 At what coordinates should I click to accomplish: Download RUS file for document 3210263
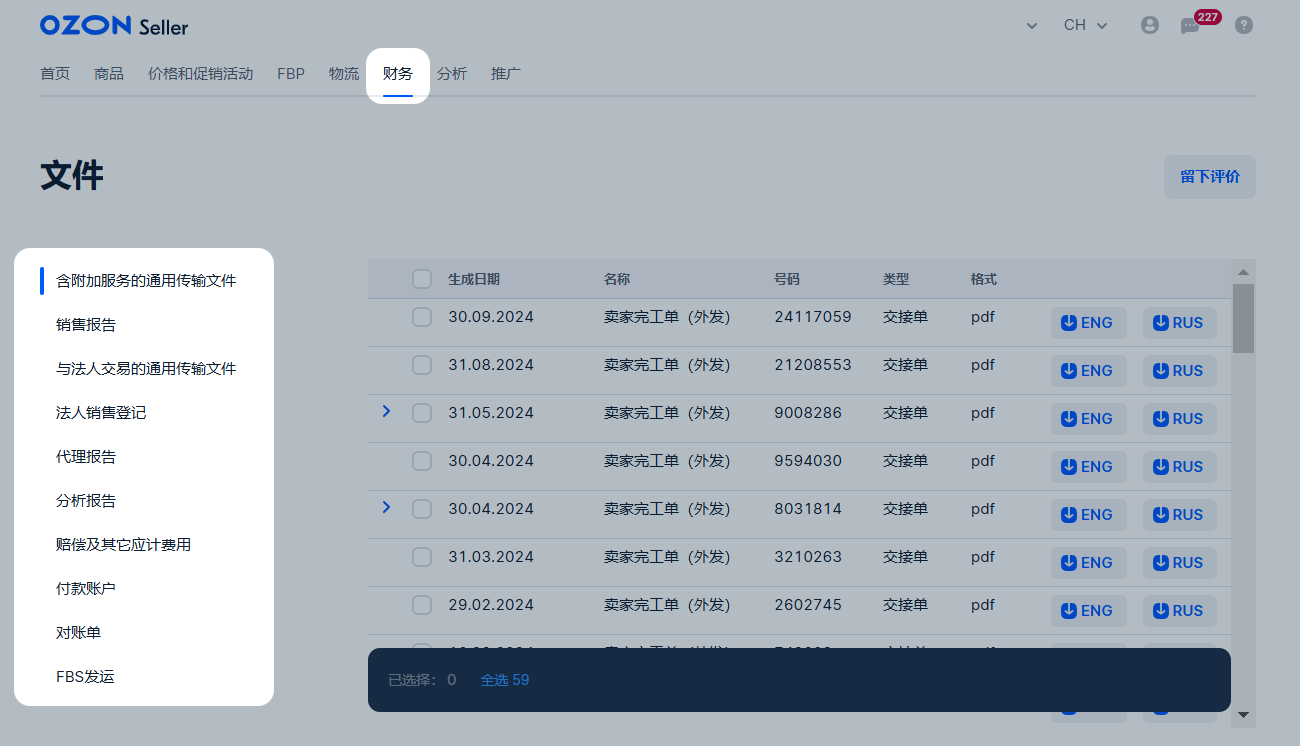point(1179,563)
